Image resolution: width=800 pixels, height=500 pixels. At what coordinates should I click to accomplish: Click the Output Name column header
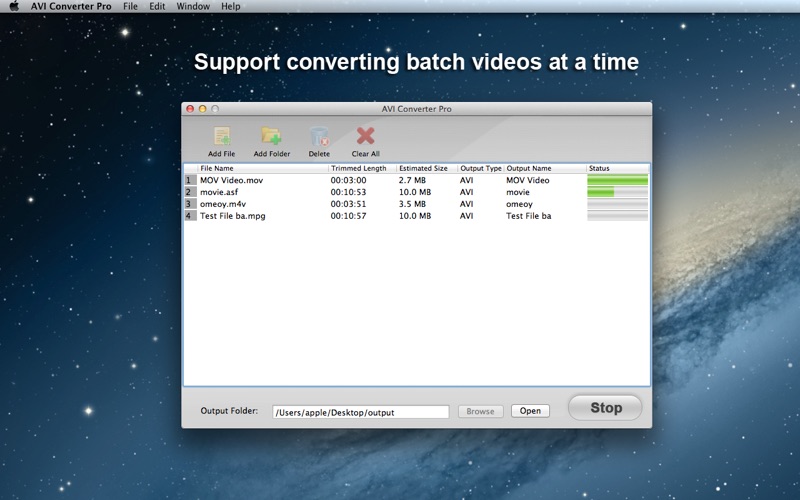[545, 168]
